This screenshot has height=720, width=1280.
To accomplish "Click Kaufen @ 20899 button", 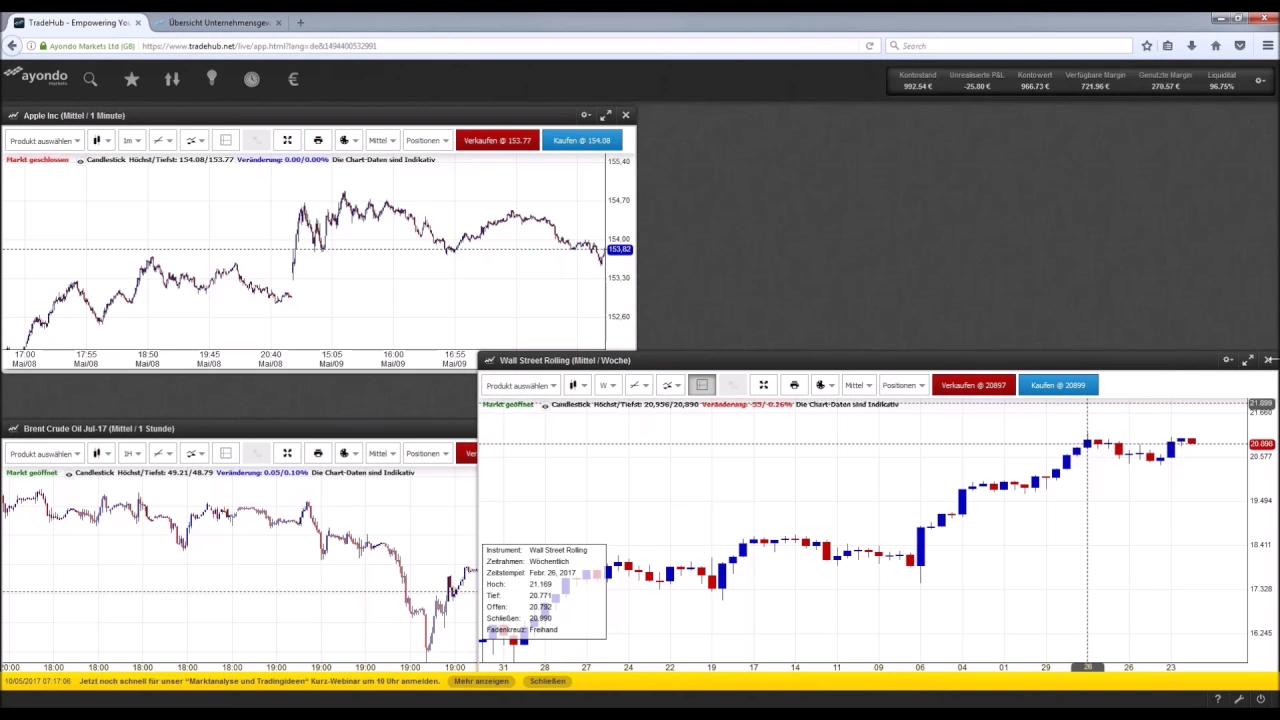I will (1058, 385).
